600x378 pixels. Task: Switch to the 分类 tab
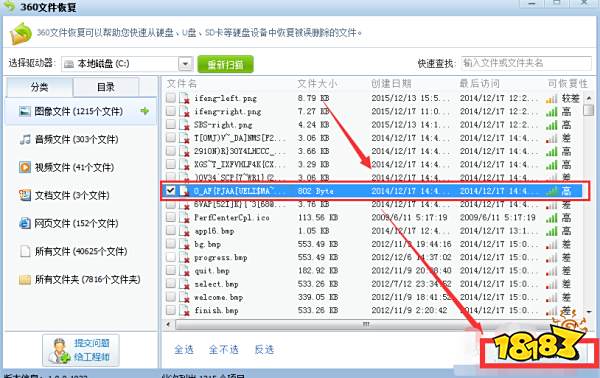[x=39, y=87]
